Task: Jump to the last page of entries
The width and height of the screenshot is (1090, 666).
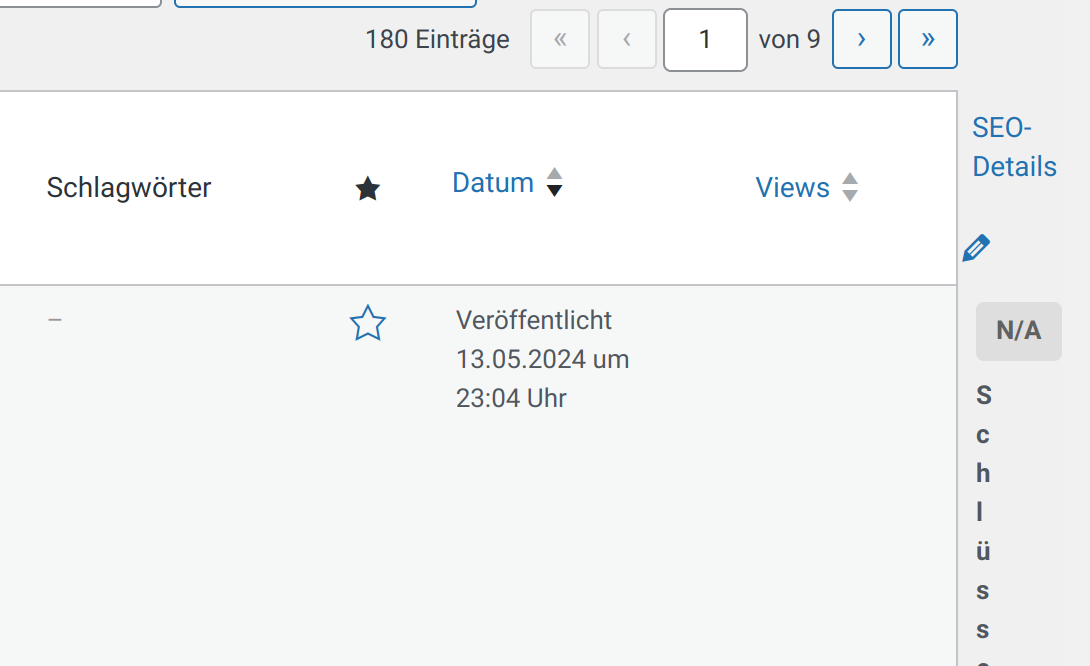Action: click(x=927, y=39)
